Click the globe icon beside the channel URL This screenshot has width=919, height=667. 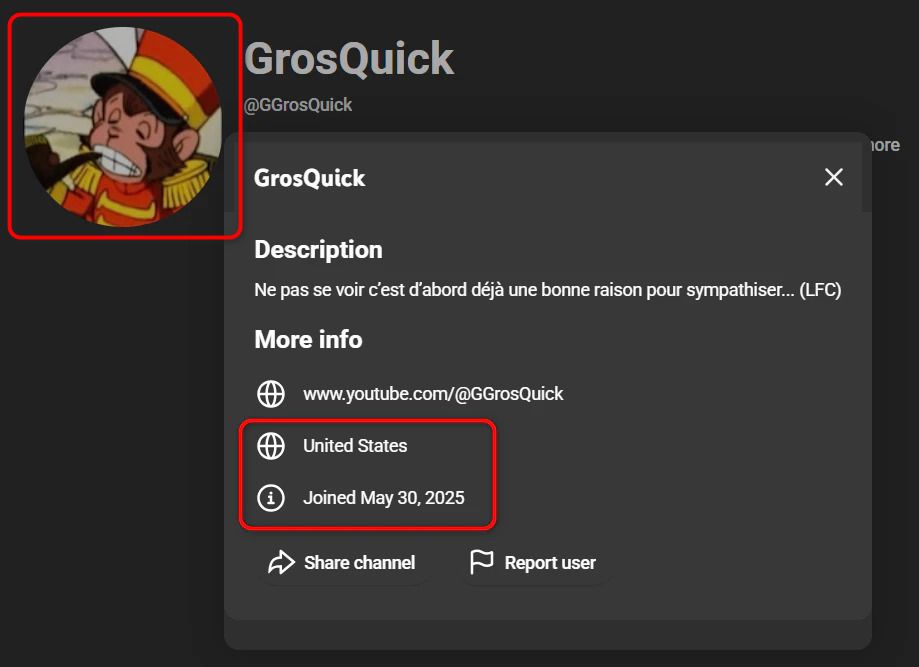[x=271, y=394]
